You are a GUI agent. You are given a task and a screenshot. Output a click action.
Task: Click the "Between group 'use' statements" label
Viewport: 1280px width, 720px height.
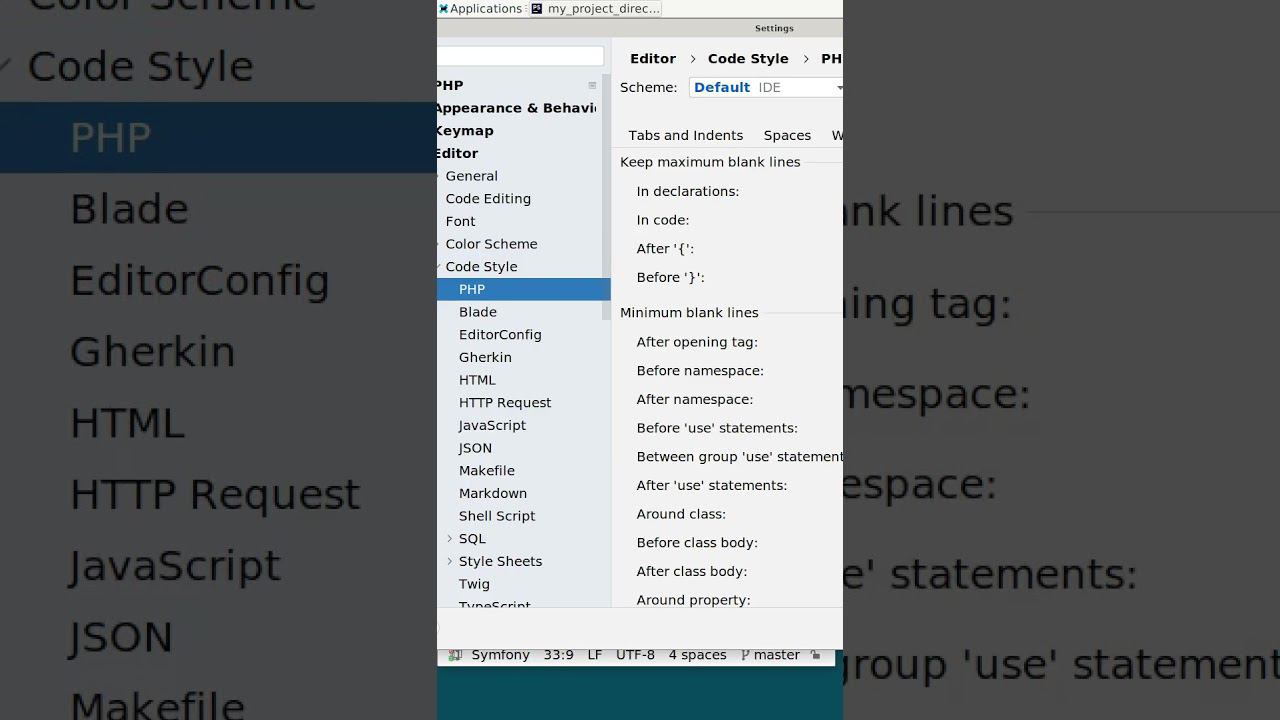click(x=739, y=457)
